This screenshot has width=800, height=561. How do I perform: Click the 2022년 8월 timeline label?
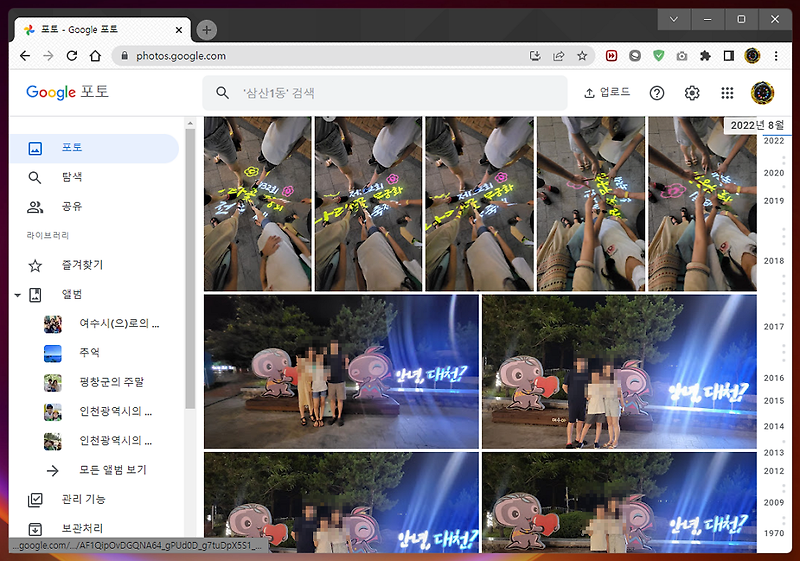pyautogui.click(x=757, y=125)
